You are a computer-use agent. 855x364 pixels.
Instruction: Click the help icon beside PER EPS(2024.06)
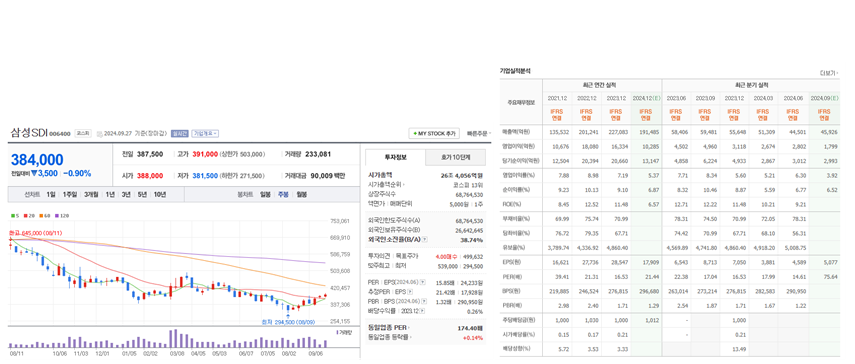tap(423, 283)
